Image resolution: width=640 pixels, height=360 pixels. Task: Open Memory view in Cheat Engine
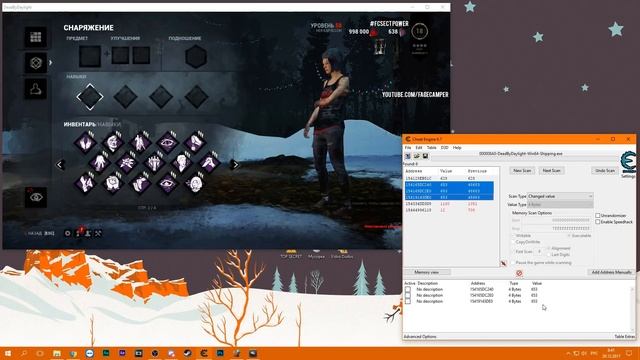point(427,272)
